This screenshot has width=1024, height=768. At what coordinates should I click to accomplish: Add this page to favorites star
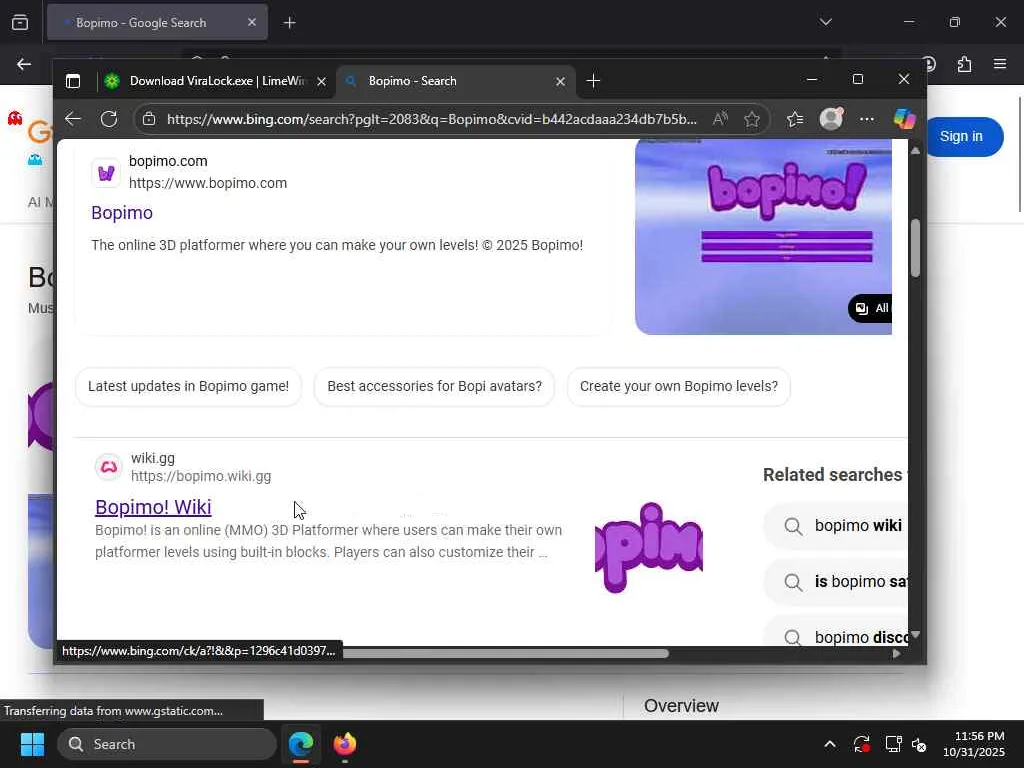[x=752, y=119]
